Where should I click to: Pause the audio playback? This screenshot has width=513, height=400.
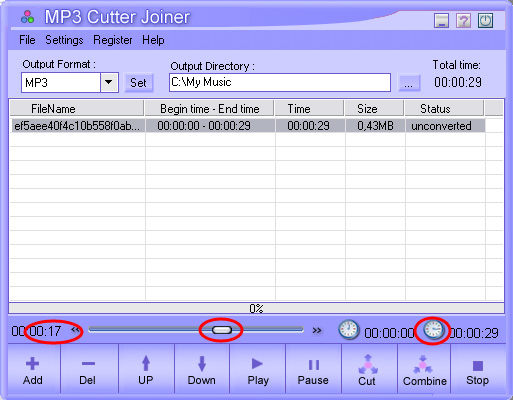(x=313, y=369)
